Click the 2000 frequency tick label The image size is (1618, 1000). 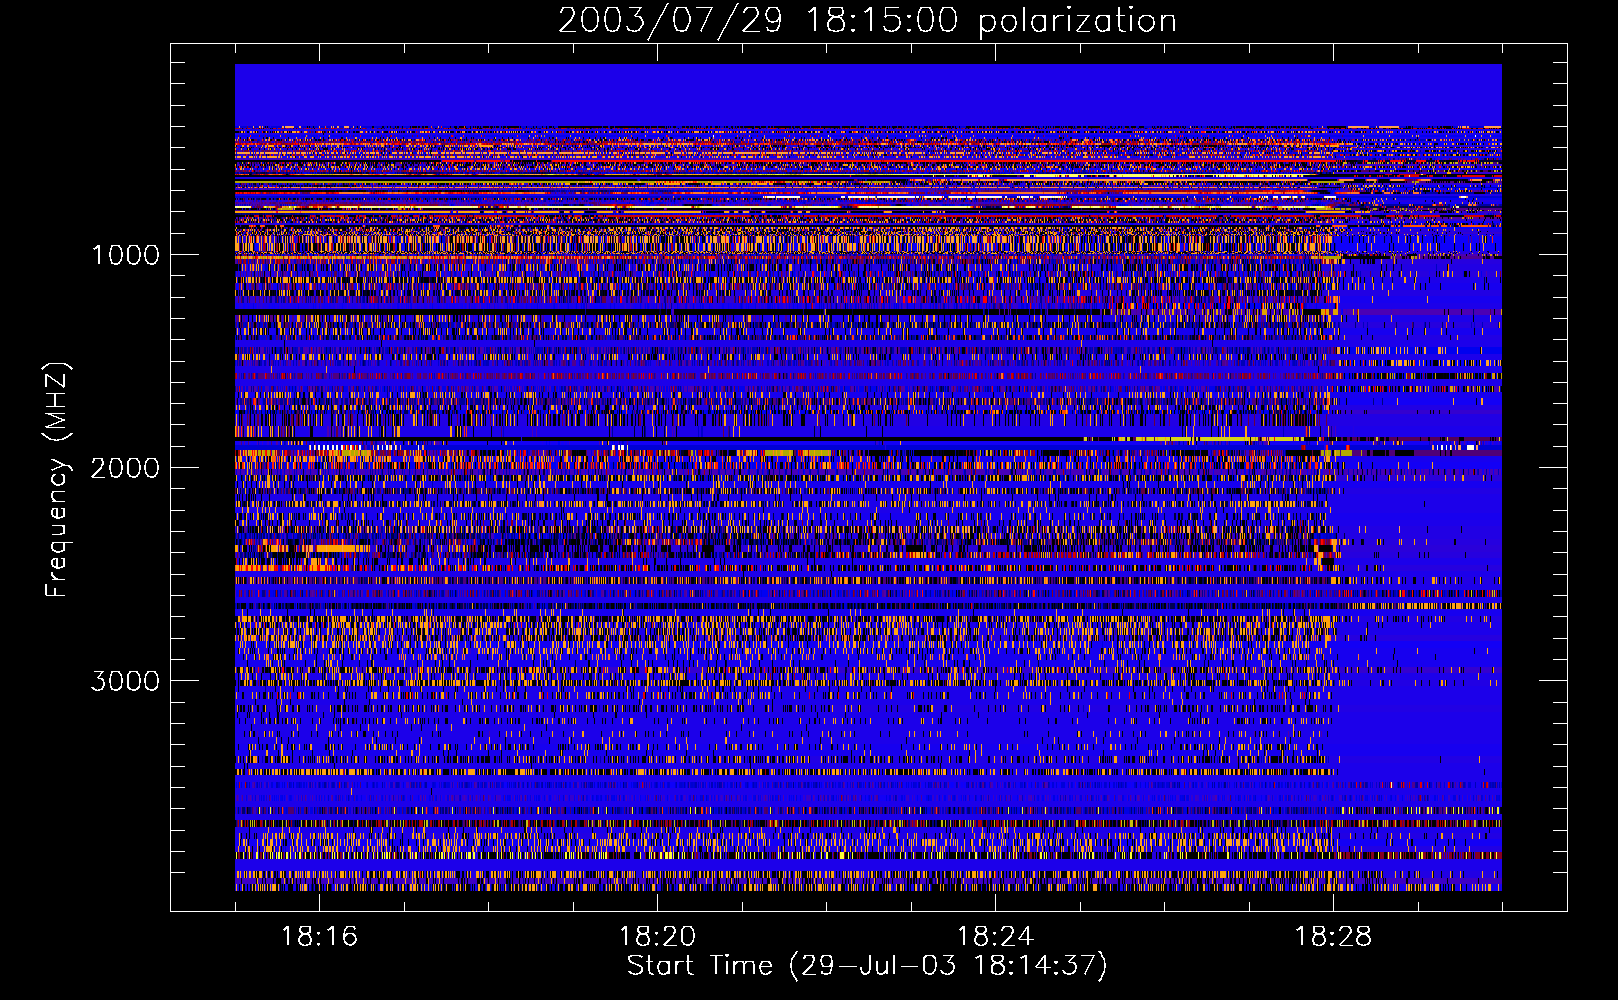pos(126,468)
